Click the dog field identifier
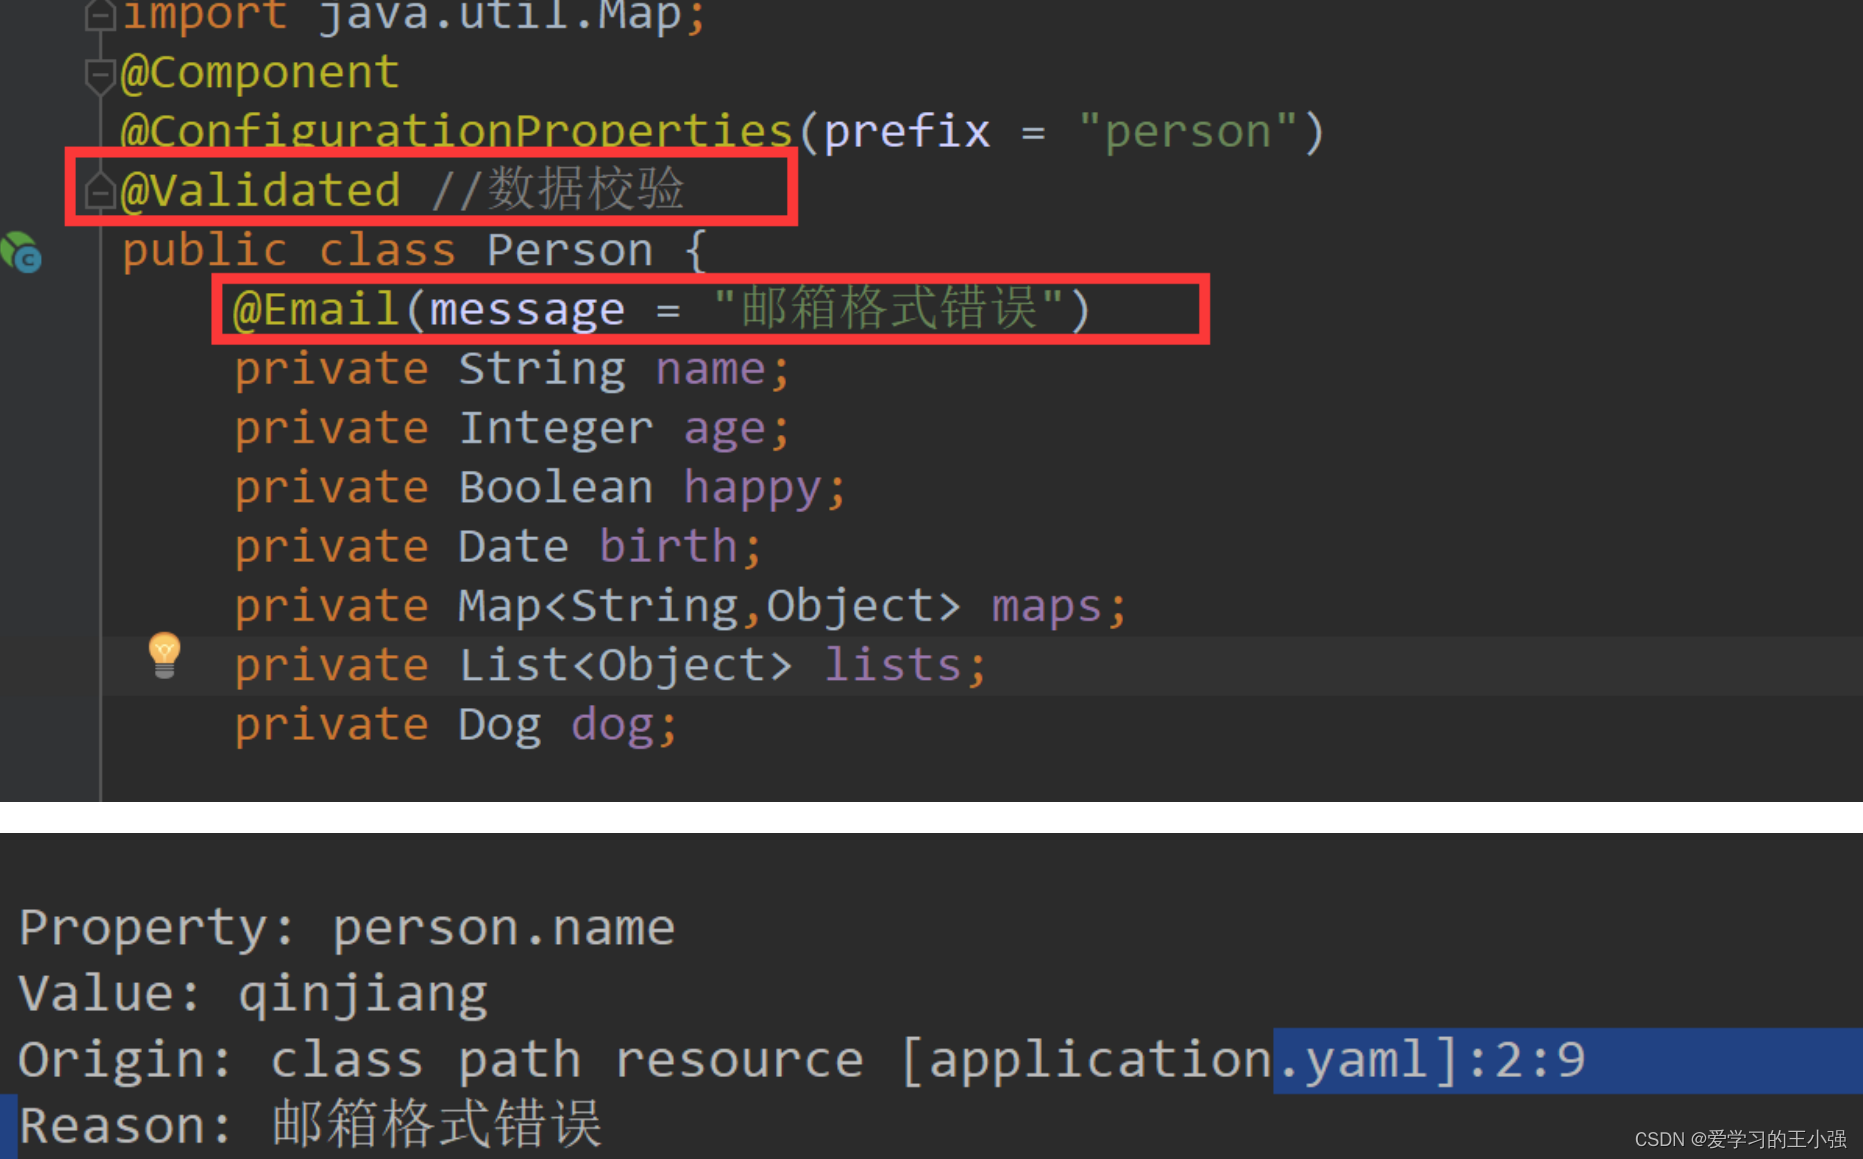Screen dimensions: 1863x1159 point(612,726)
